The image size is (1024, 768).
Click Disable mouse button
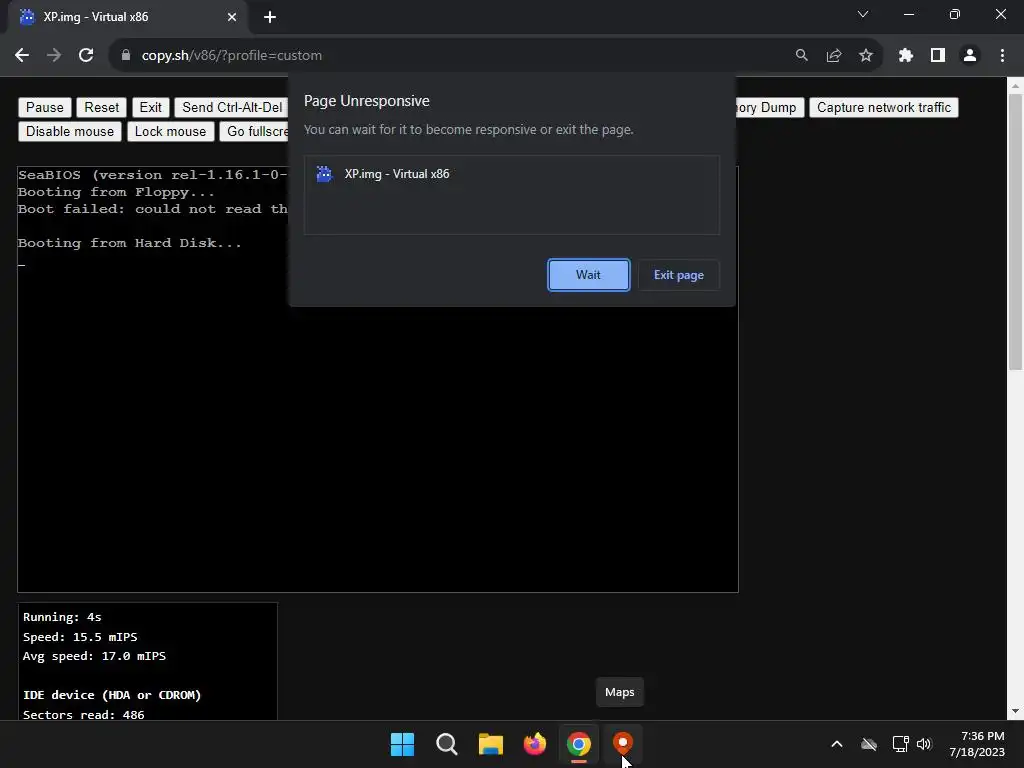coord(70,131)
